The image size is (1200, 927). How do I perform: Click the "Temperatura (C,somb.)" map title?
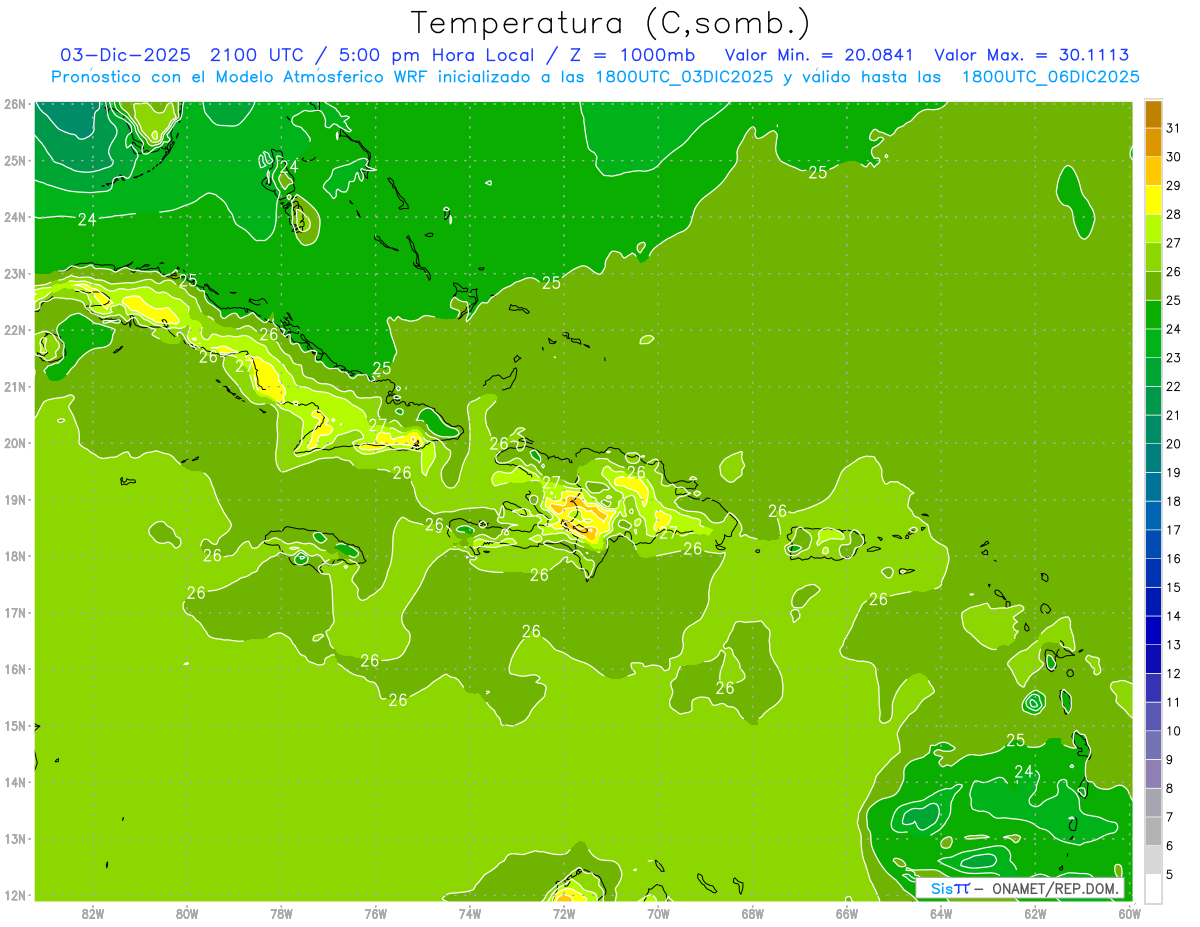point(611,23)
